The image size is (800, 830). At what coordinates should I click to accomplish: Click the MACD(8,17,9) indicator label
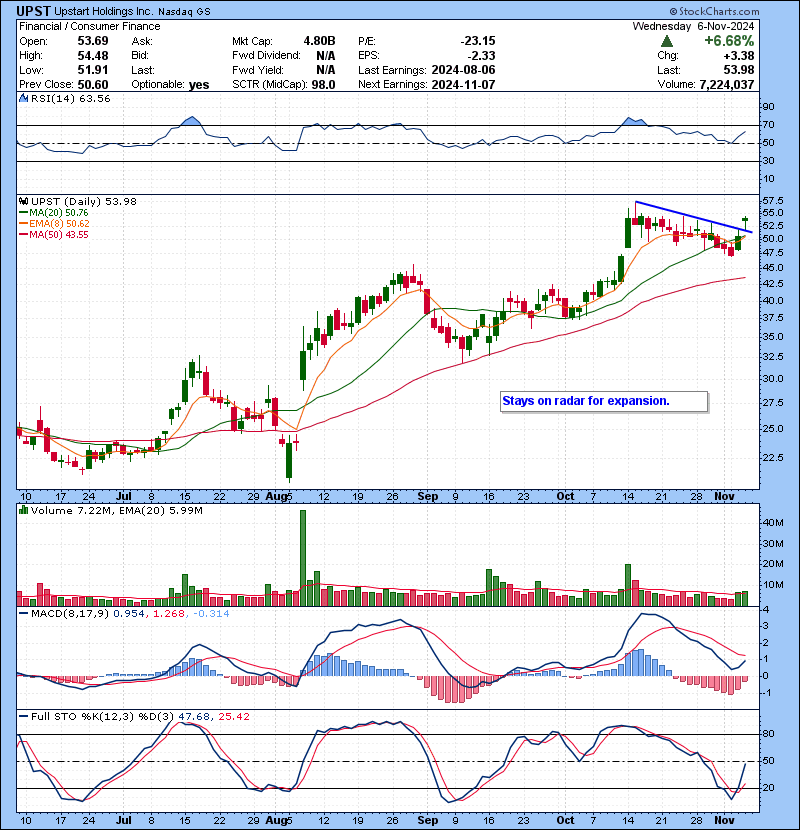tap(70, 614)
